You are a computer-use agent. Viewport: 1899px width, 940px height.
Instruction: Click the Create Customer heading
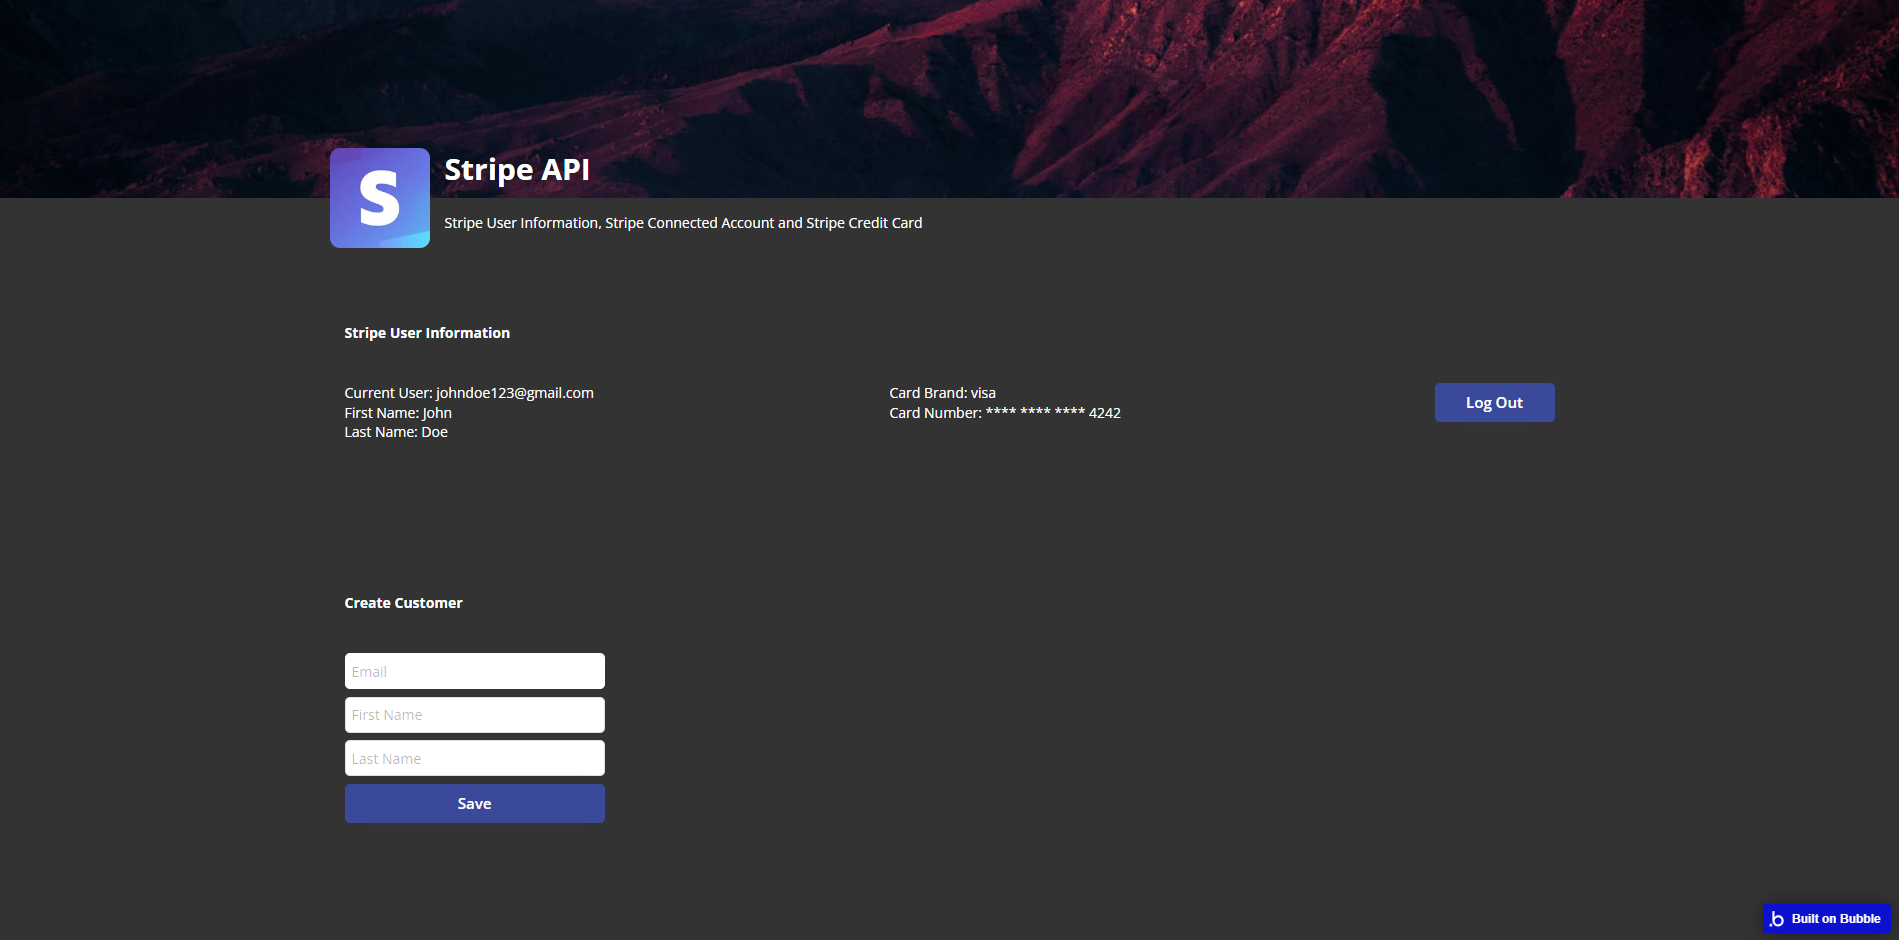point(403,603)
